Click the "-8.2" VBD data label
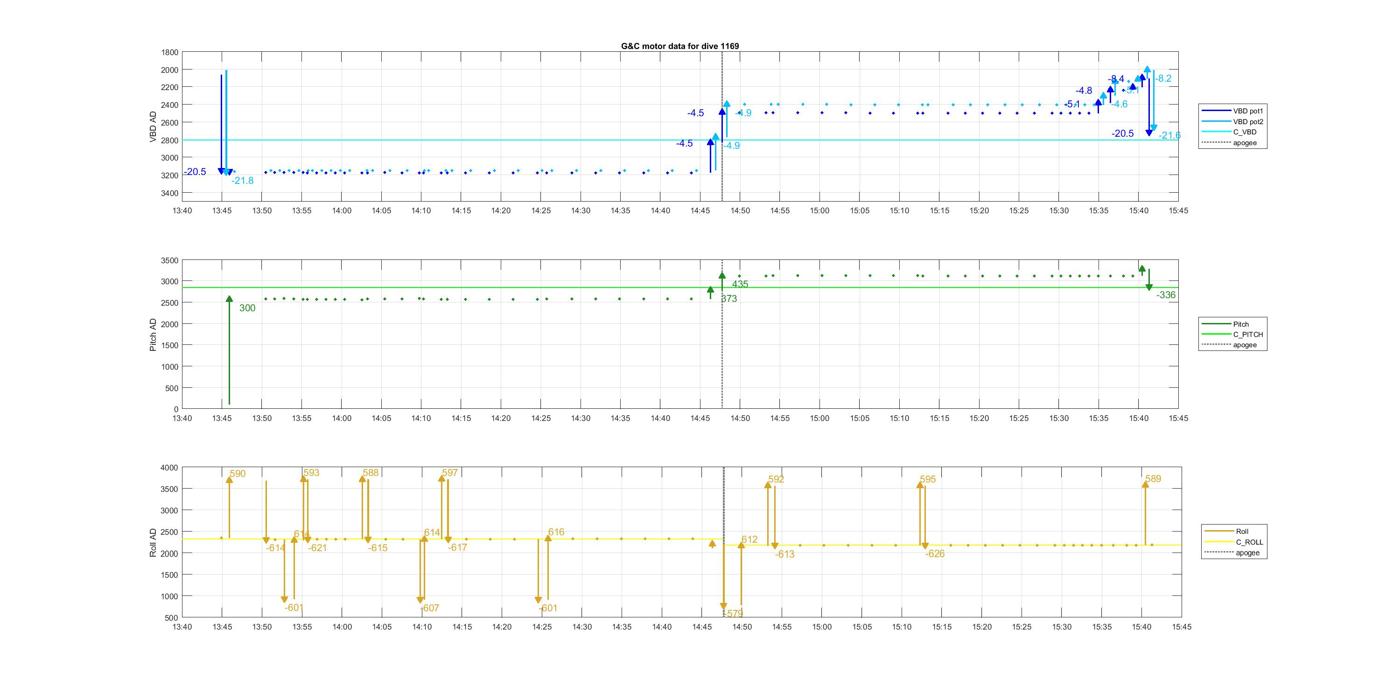 pyautogui.click(x=1163, y=78)
